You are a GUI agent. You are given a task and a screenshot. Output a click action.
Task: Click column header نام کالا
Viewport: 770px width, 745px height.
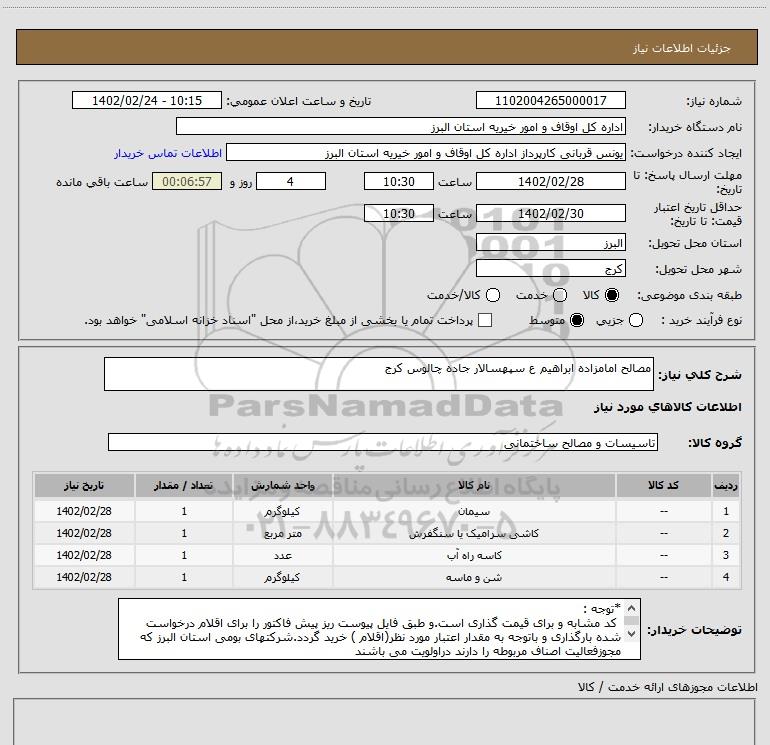click(474, 485)
